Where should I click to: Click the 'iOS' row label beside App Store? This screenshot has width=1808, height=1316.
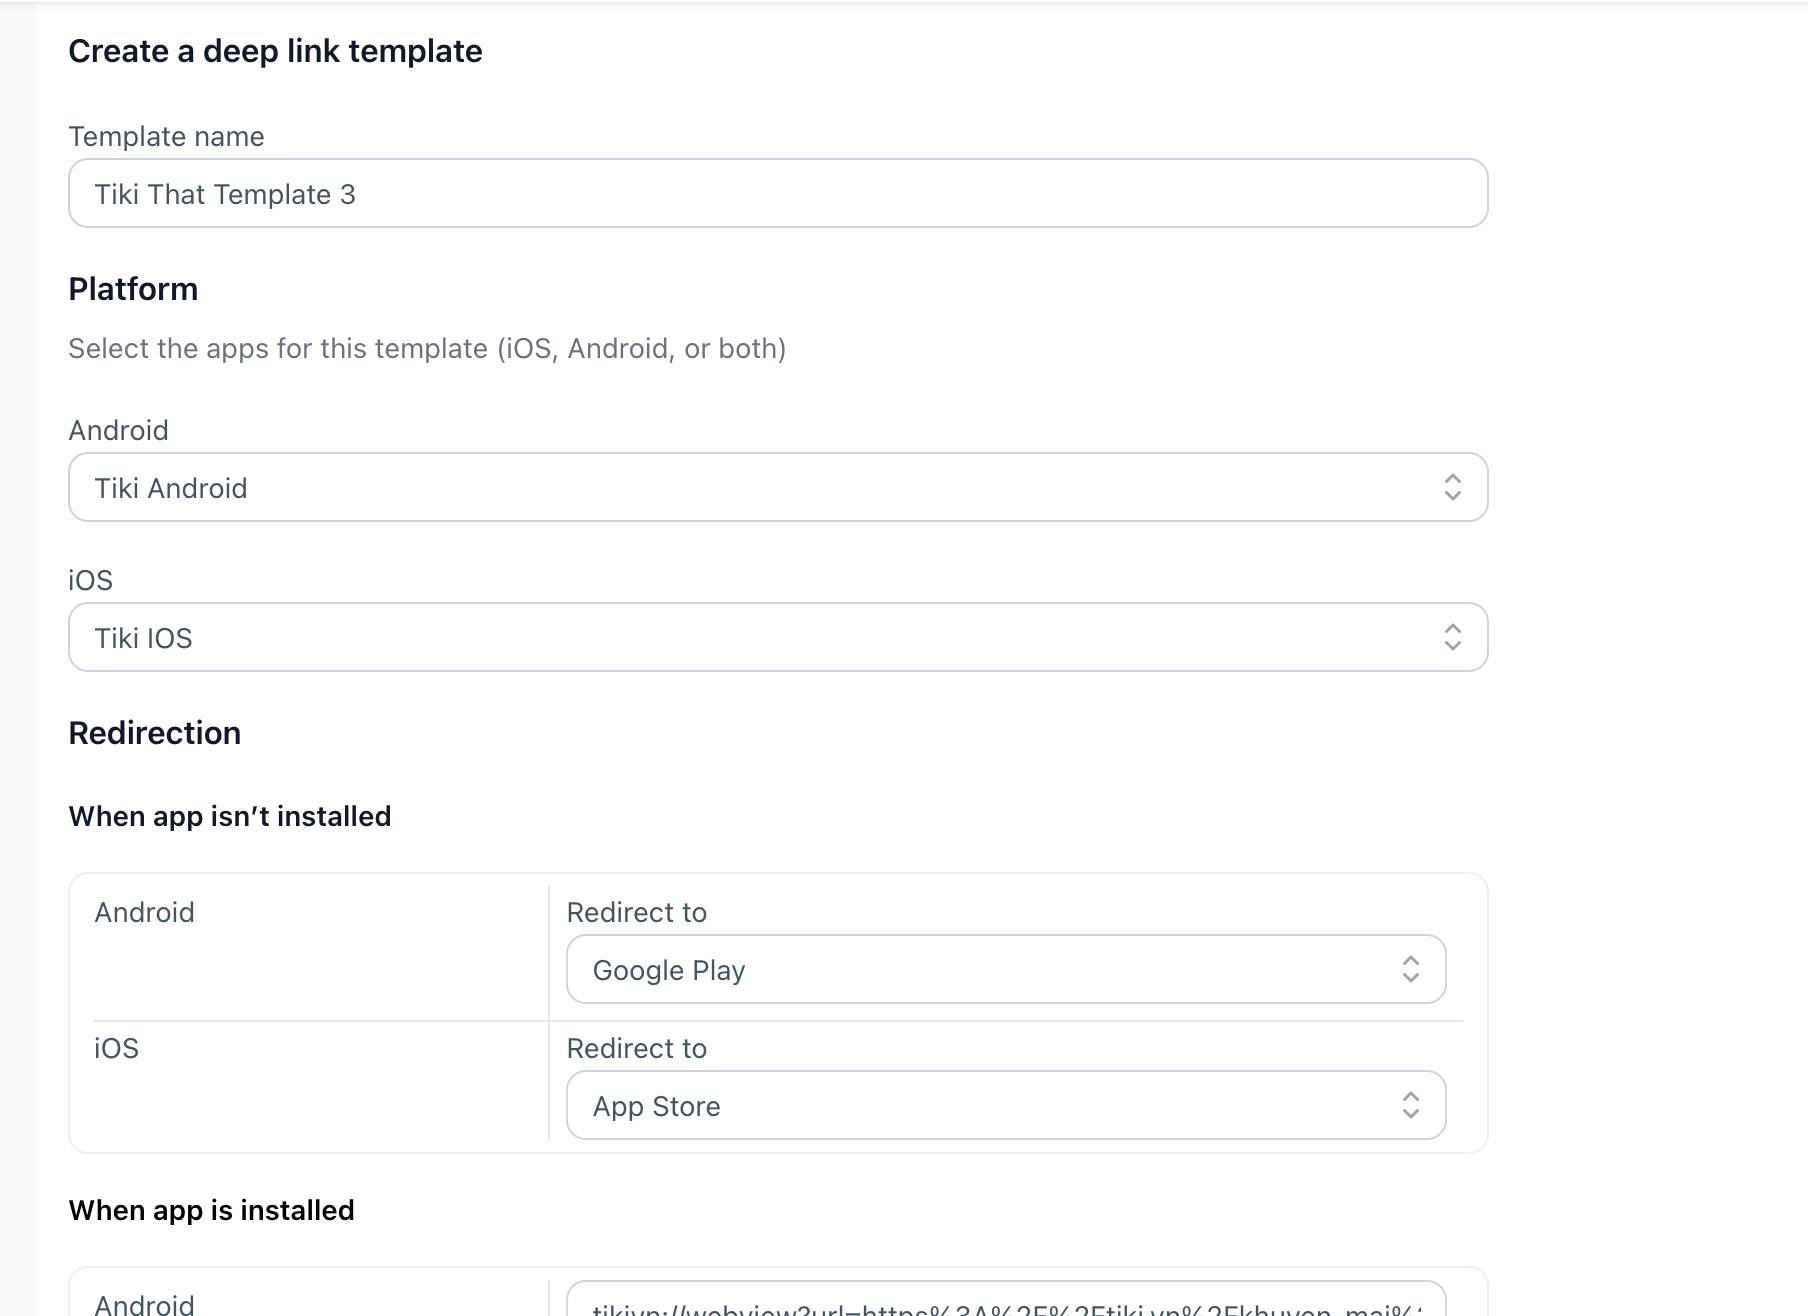[x=116, y=1048]
